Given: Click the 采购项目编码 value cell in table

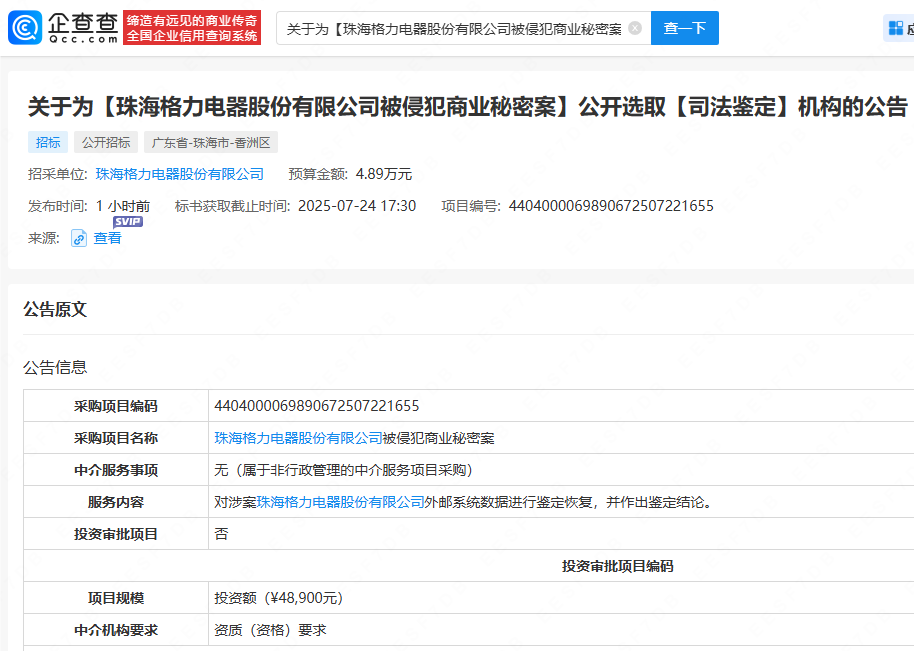Looking at the screenshot, I should [x=561, y=406].
